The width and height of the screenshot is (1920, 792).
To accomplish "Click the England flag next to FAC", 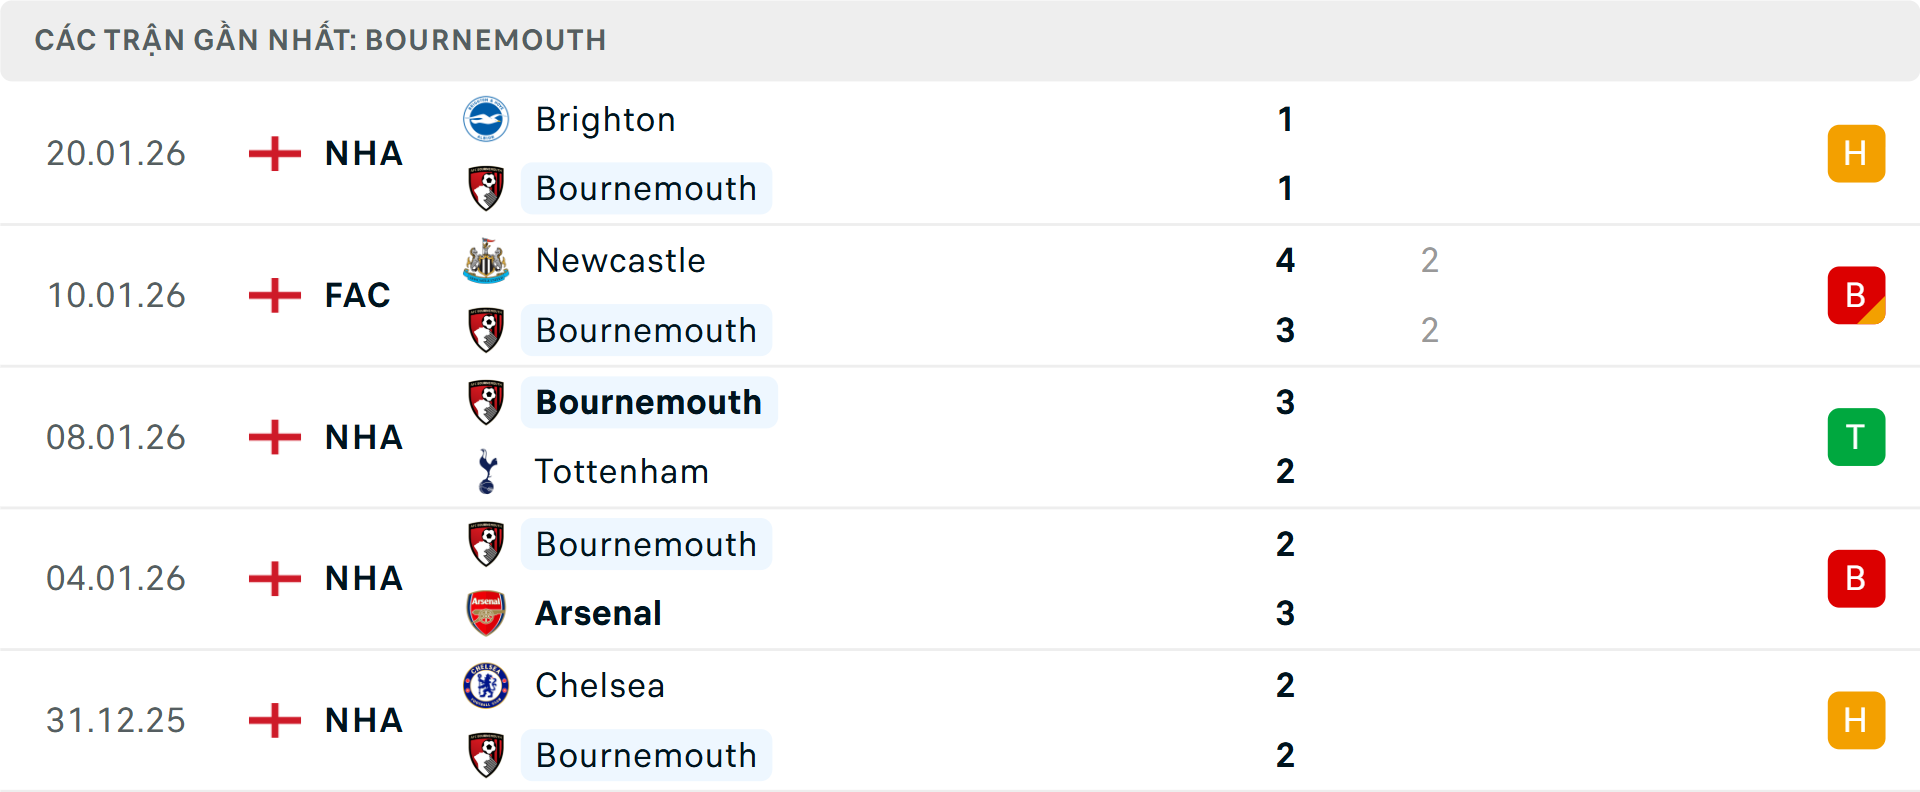I will click(273, 295).
